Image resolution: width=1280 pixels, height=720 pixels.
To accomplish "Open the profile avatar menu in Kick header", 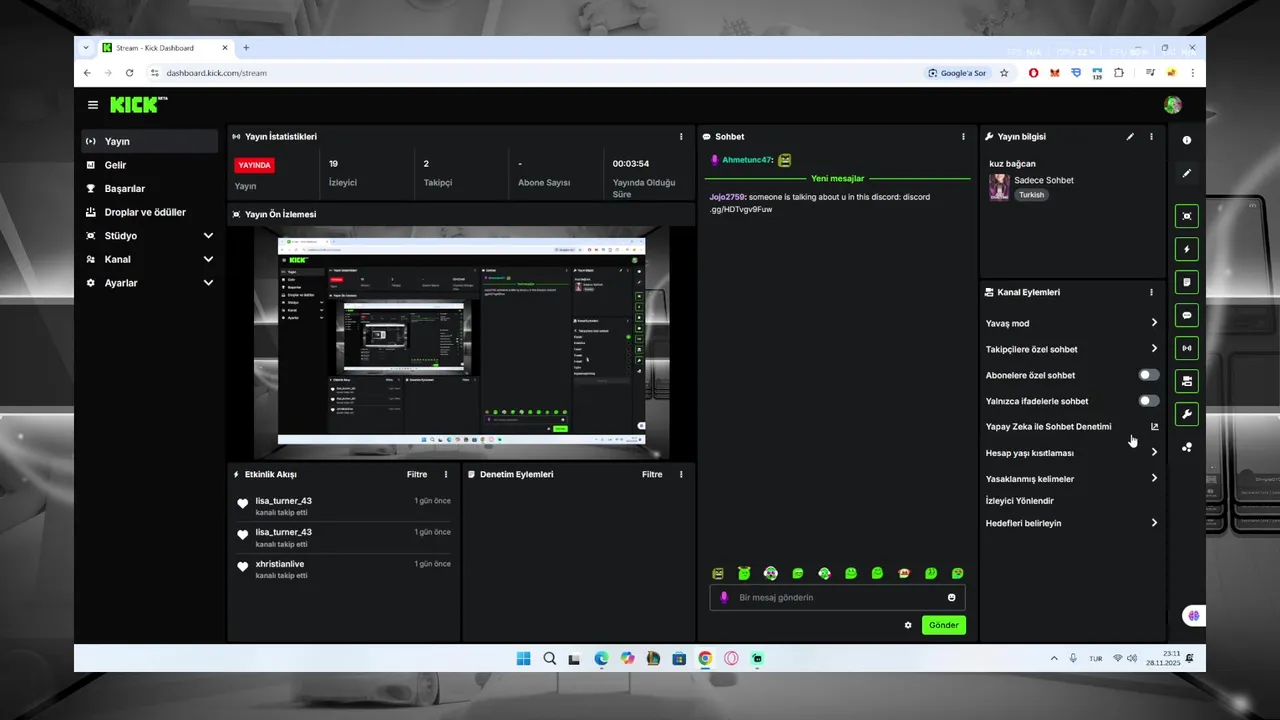I will 1173,105.
